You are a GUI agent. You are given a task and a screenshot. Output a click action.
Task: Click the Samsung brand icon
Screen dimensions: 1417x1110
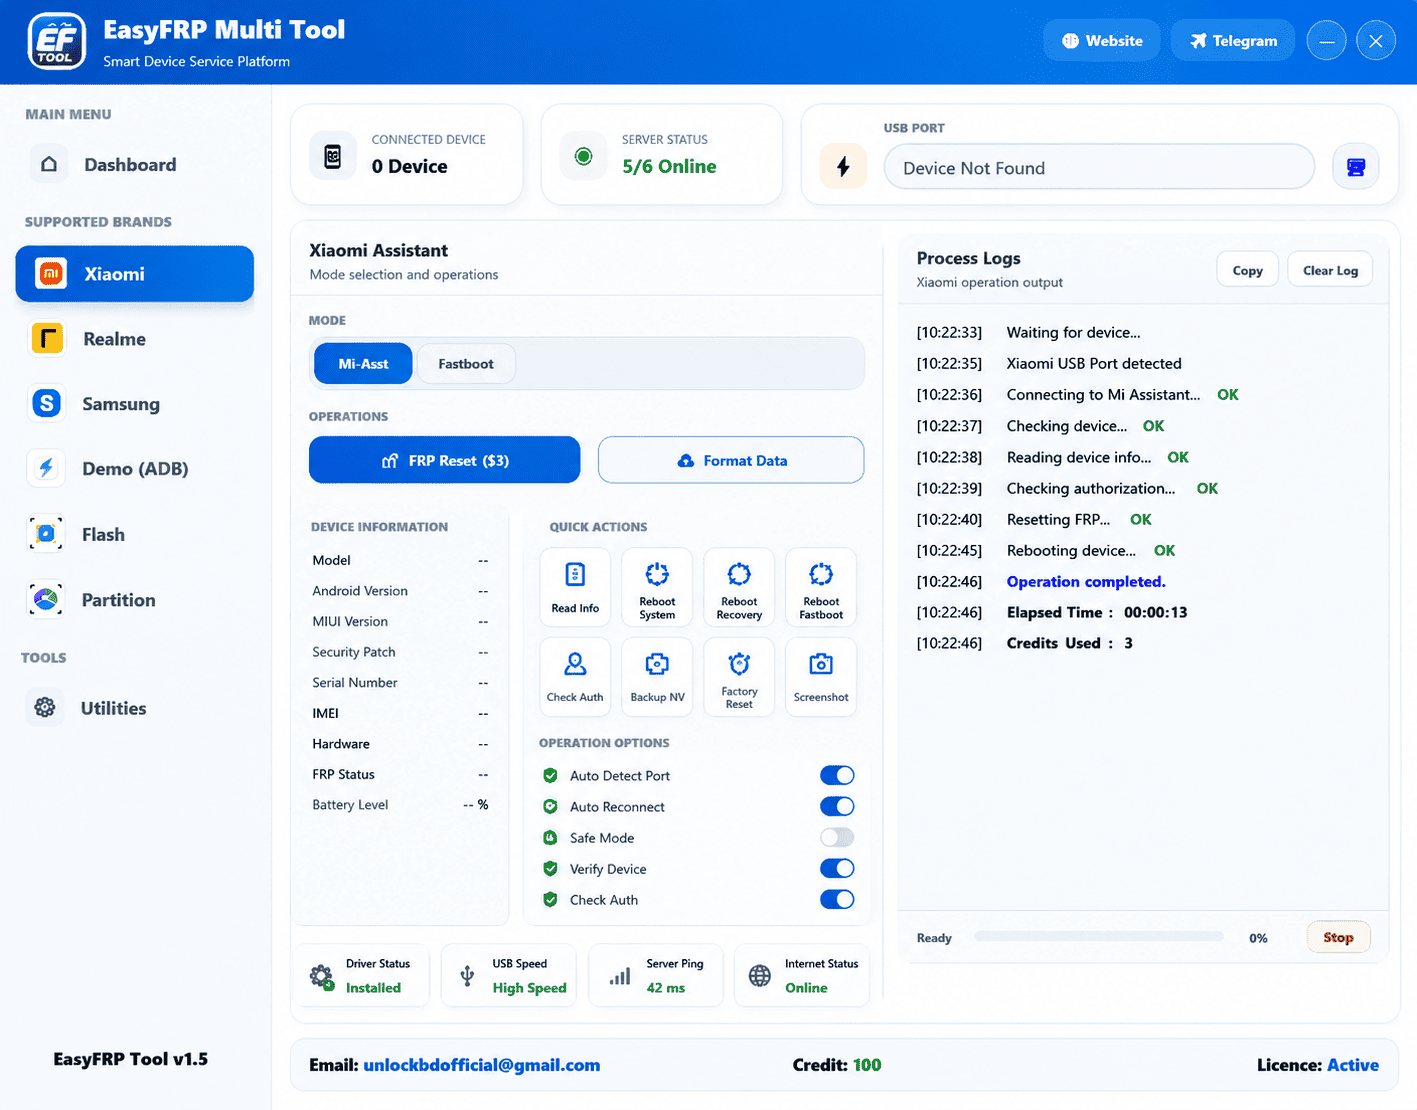coord(47,403)
